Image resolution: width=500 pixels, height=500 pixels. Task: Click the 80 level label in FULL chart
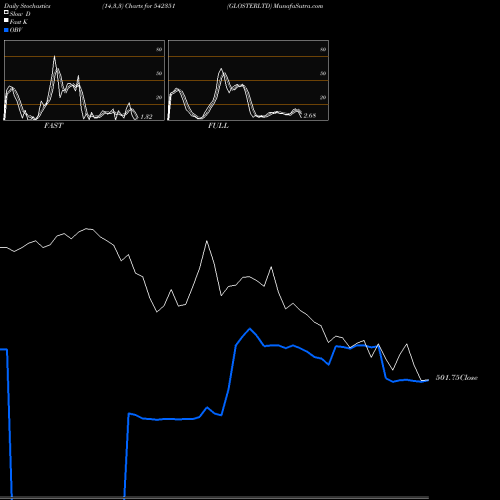click(x=323, y=49)
